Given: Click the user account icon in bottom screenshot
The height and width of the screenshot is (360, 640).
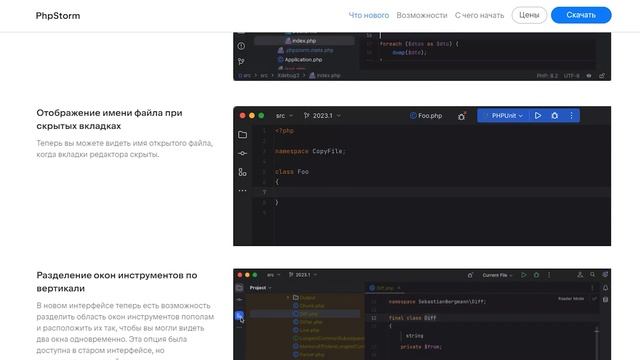Looking at the screenshot, I should [x=580, y=275].
